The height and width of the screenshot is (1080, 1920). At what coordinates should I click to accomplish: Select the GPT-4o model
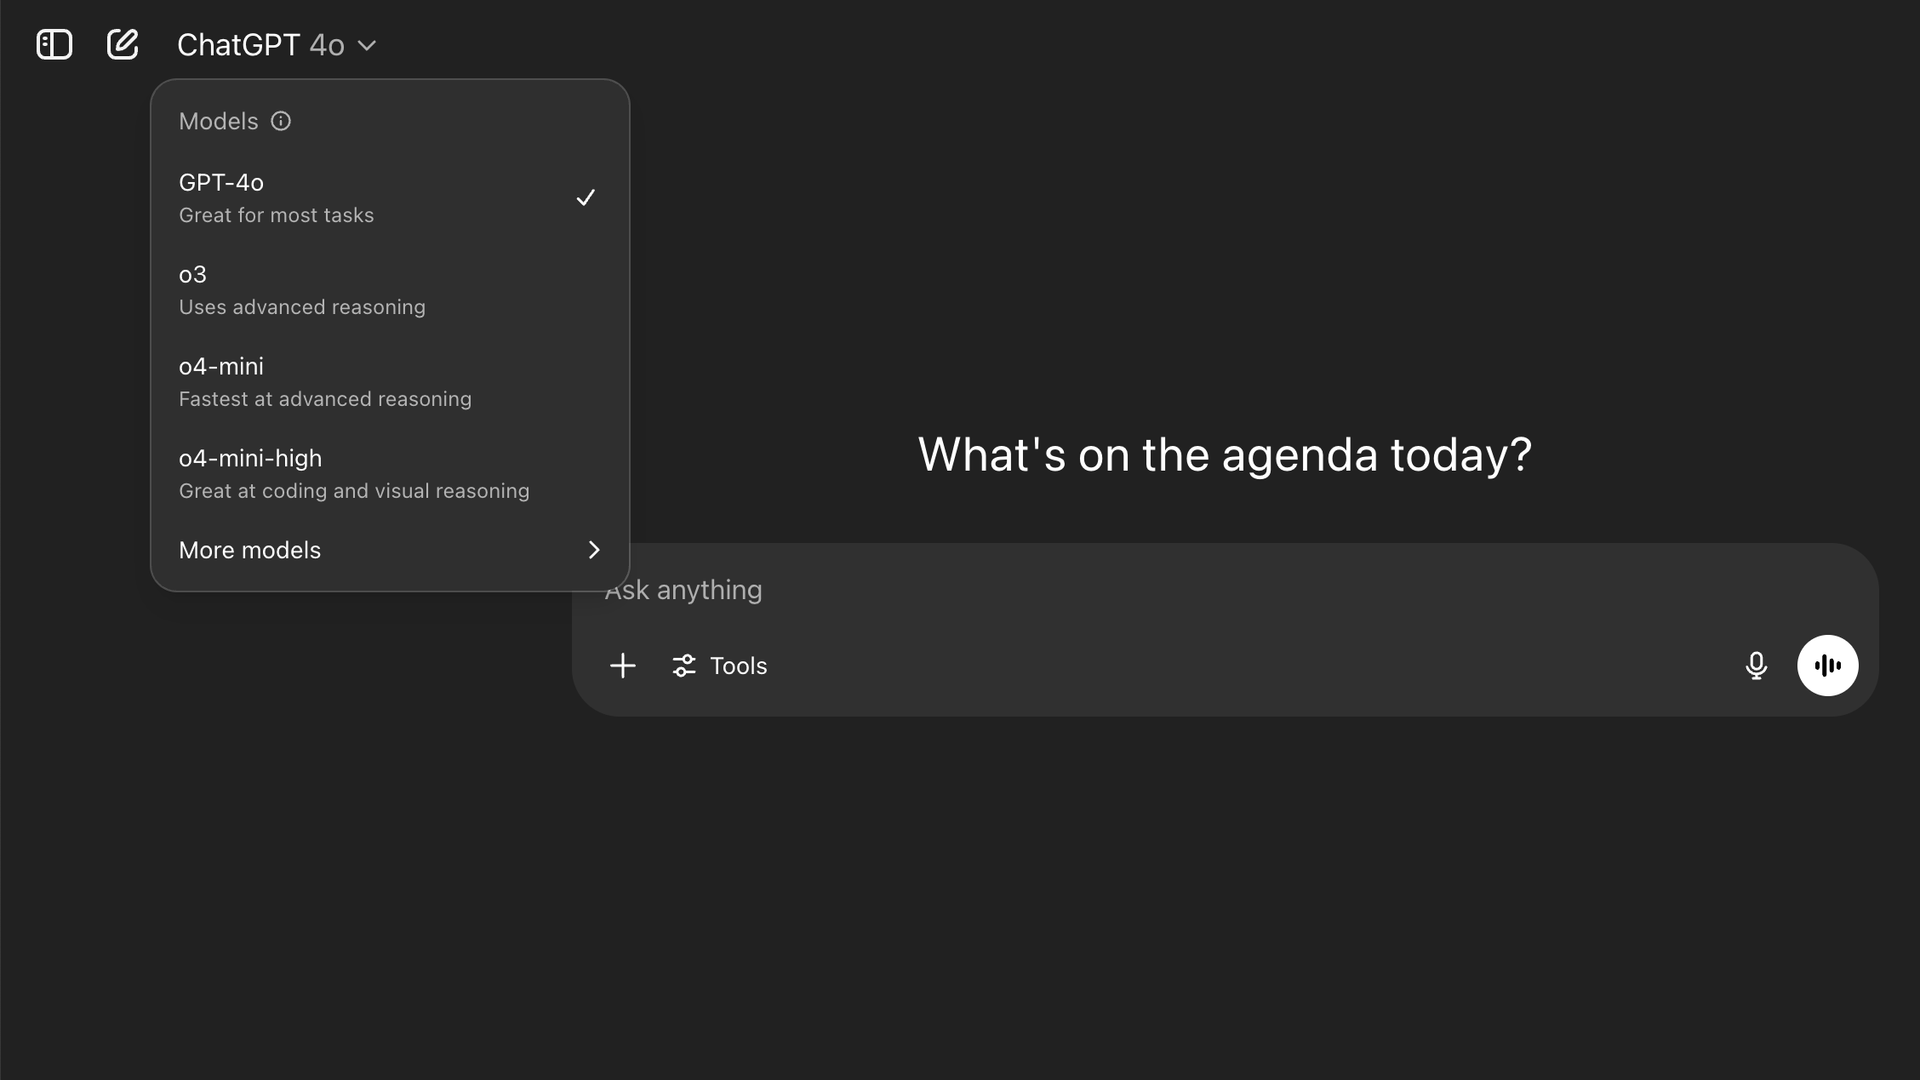[x=221, y=183]
